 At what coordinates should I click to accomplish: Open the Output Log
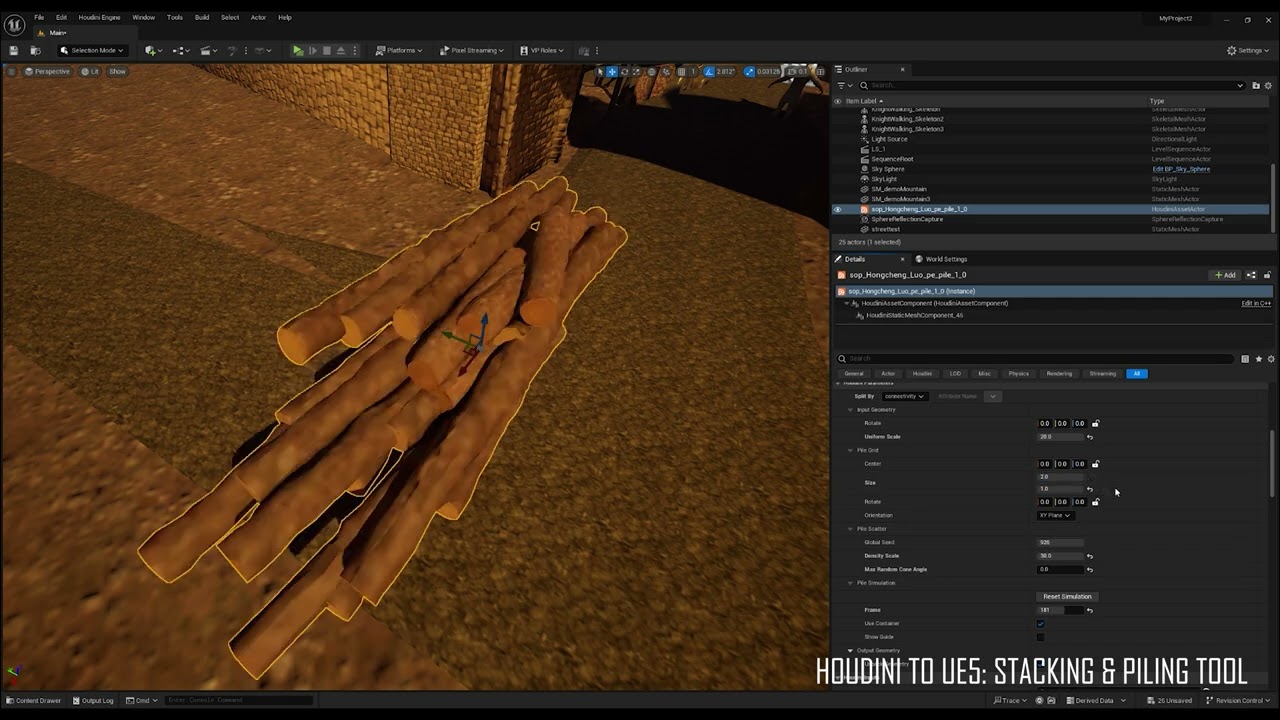[92, 700]
